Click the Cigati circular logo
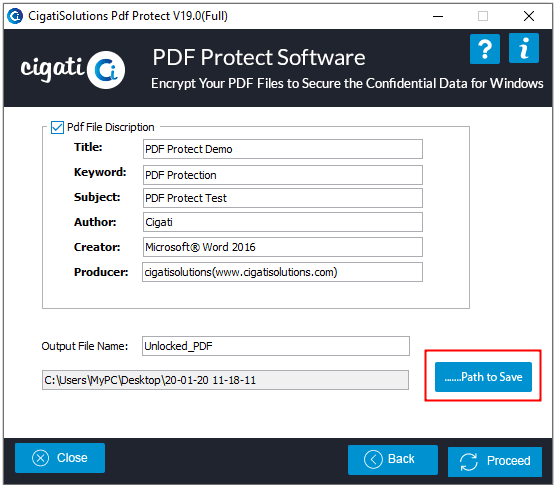 coord(106,70)
